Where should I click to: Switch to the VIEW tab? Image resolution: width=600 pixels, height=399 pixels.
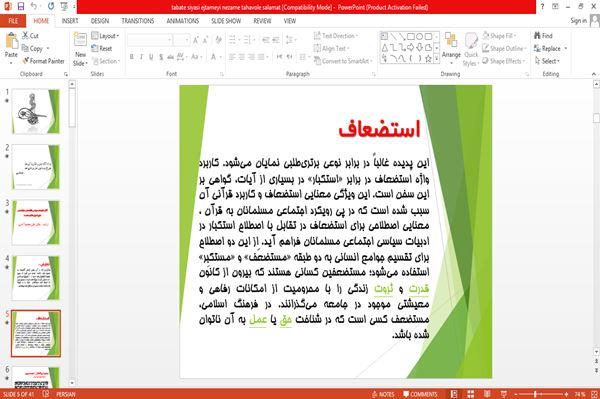[x=290, y=21]
